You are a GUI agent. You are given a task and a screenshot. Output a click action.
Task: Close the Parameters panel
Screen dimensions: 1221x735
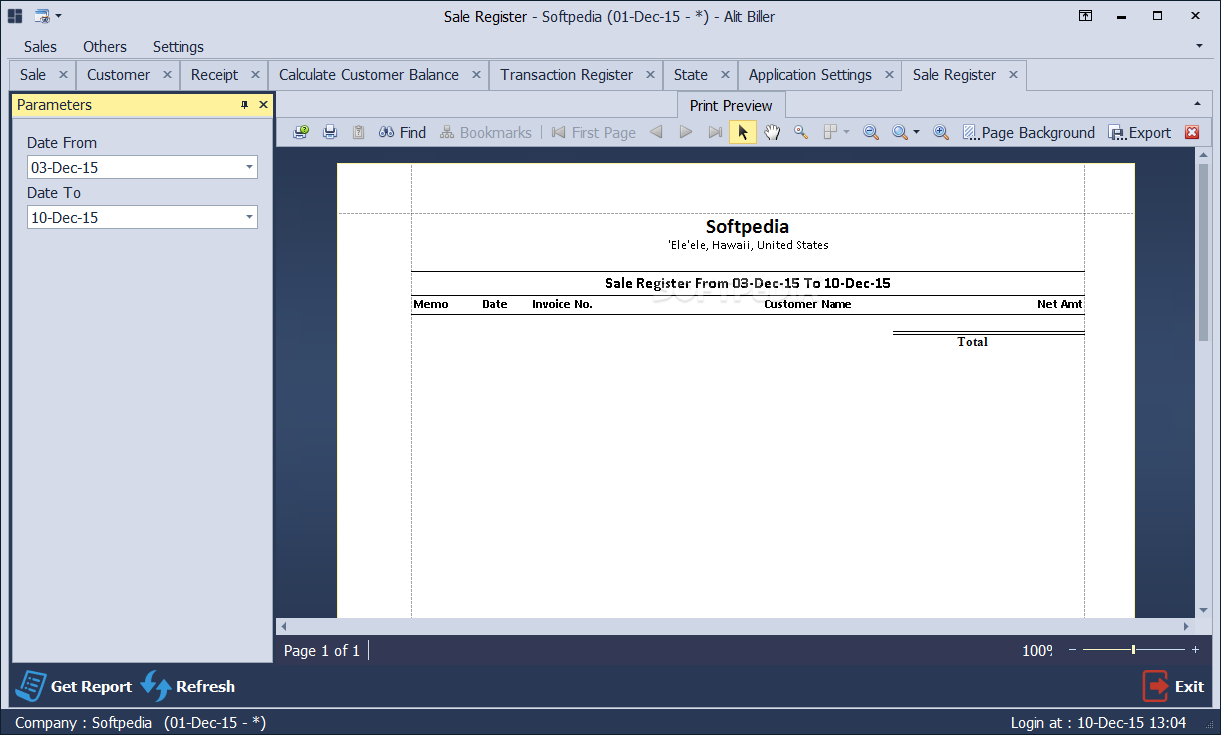coord(264,105)
